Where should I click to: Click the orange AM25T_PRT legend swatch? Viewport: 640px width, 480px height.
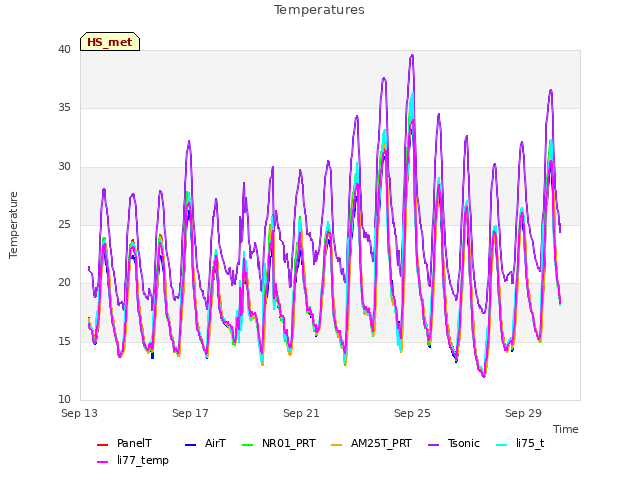pos(337,444)
